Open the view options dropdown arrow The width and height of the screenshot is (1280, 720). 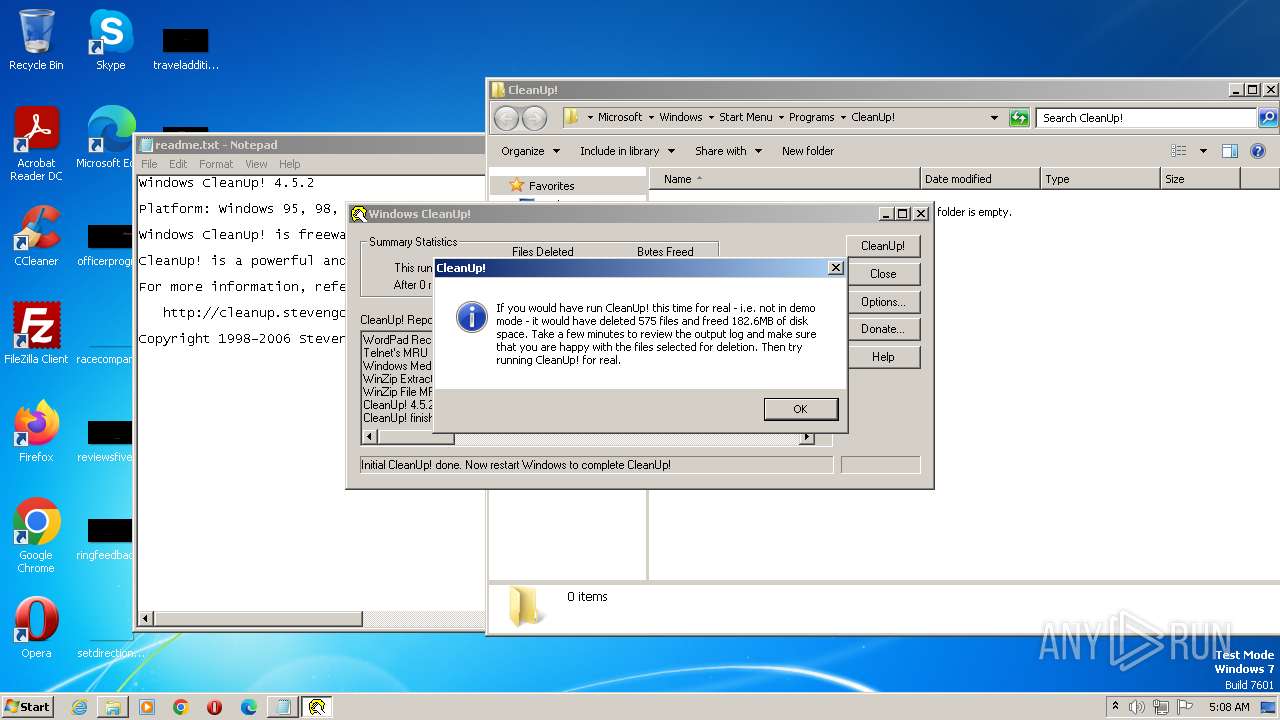[1203, 151]
